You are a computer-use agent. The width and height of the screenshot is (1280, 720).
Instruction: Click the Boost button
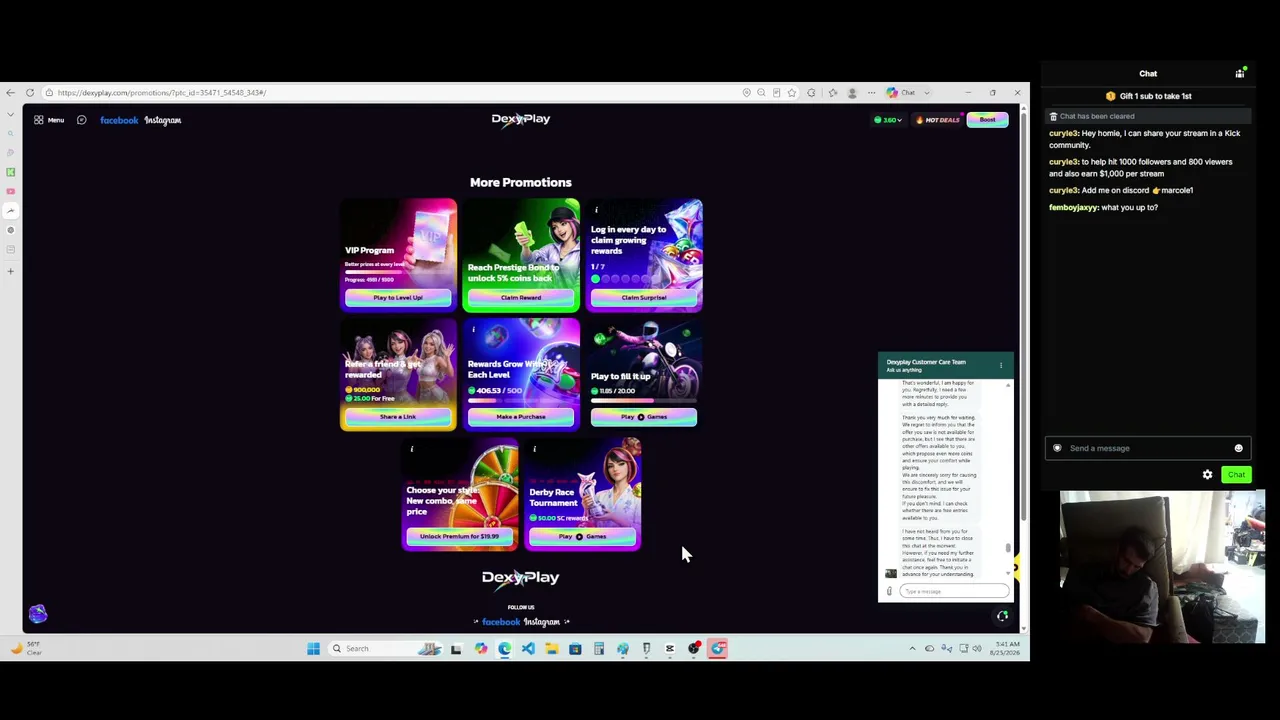(x=987, y=120)
